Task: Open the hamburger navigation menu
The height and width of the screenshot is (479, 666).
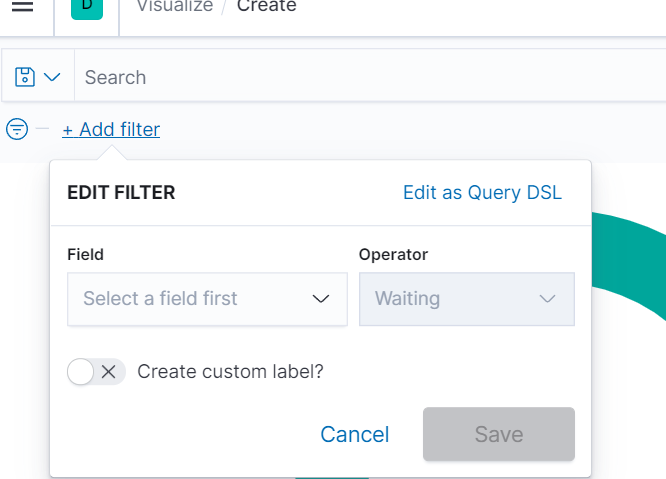Action: click(x=22, y=6)
